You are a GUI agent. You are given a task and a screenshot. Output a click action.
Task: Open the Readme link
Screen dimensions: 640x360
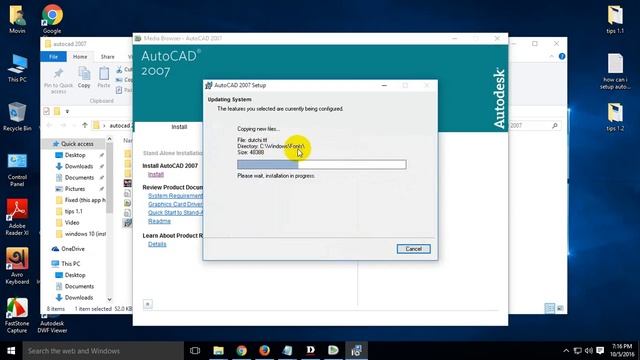click(159, 221)
